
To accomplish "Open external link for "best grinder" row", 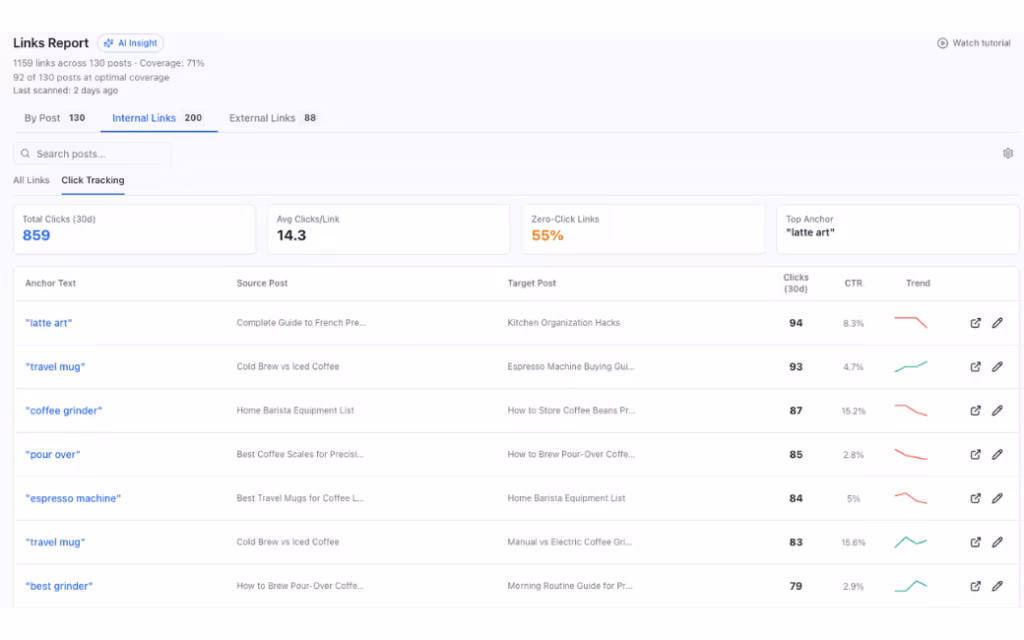I will pyautogui.click(x=976, y=587).
